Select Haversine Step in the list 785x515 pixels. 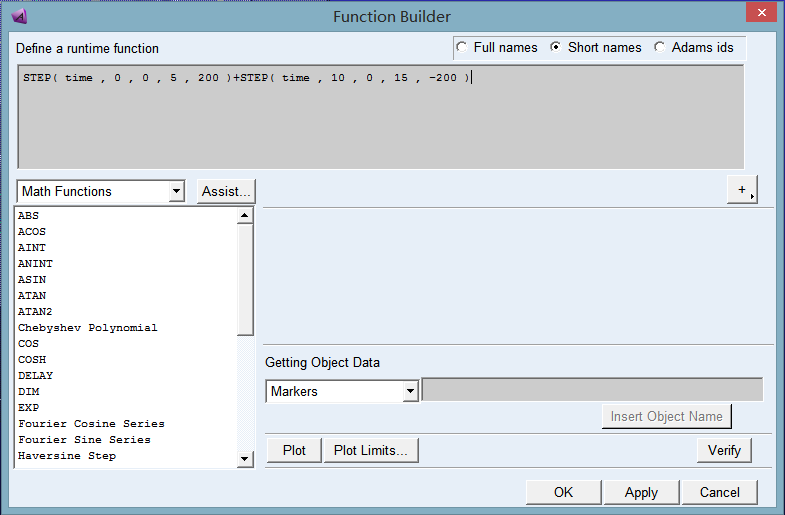click(67, 455)
